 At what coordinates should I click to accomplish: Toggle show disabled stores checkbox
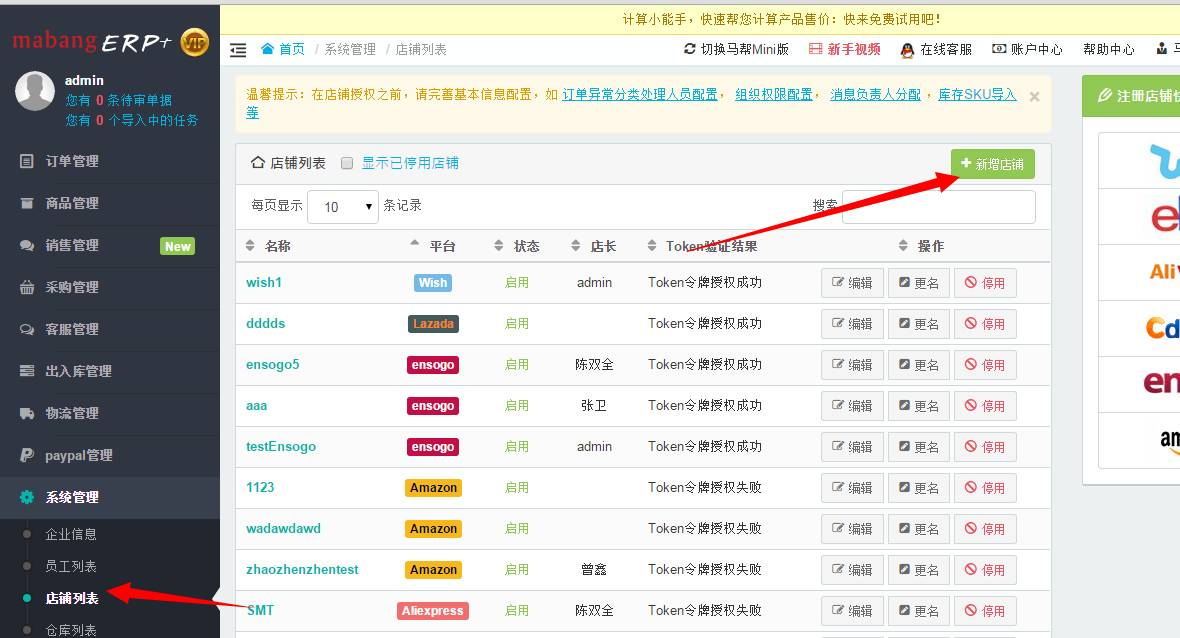[x=347, y=163]
